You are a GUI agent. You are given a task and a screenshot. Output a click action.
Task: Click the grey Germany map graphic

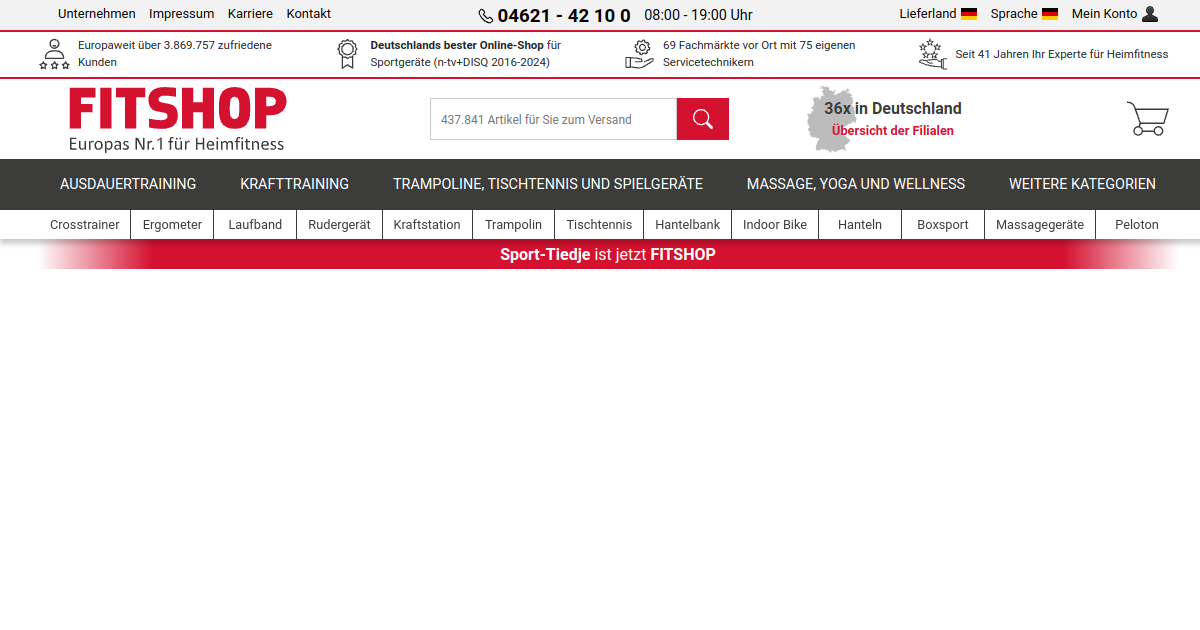832,118
